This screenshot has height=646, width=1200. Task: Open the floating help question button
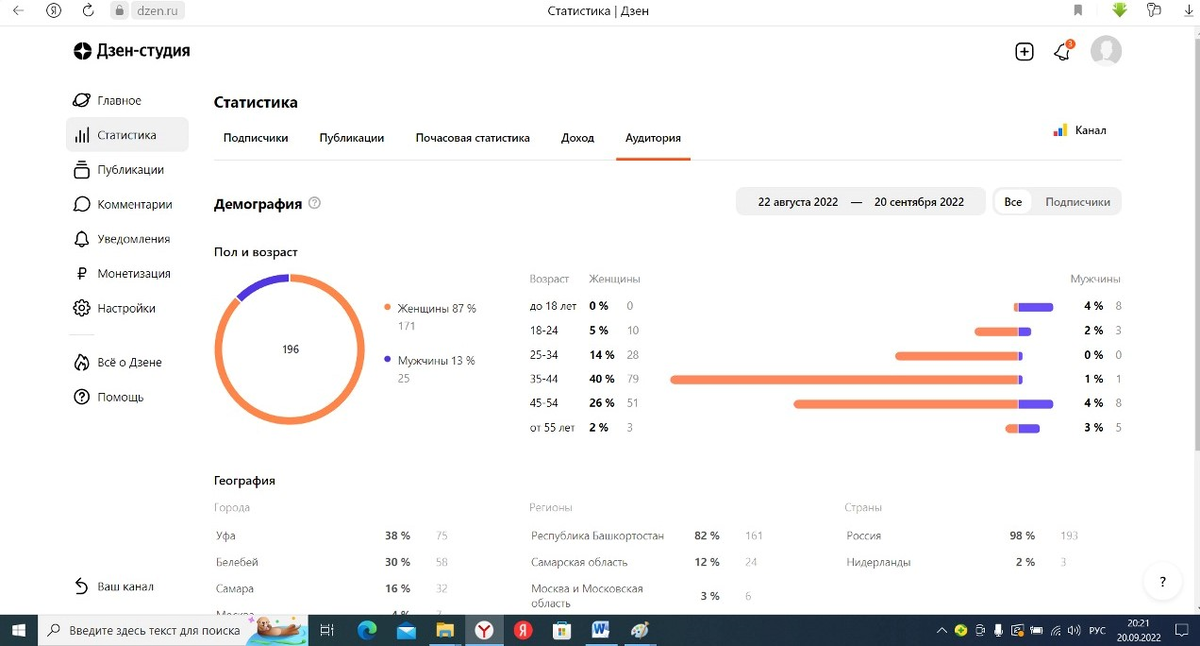1162,582
